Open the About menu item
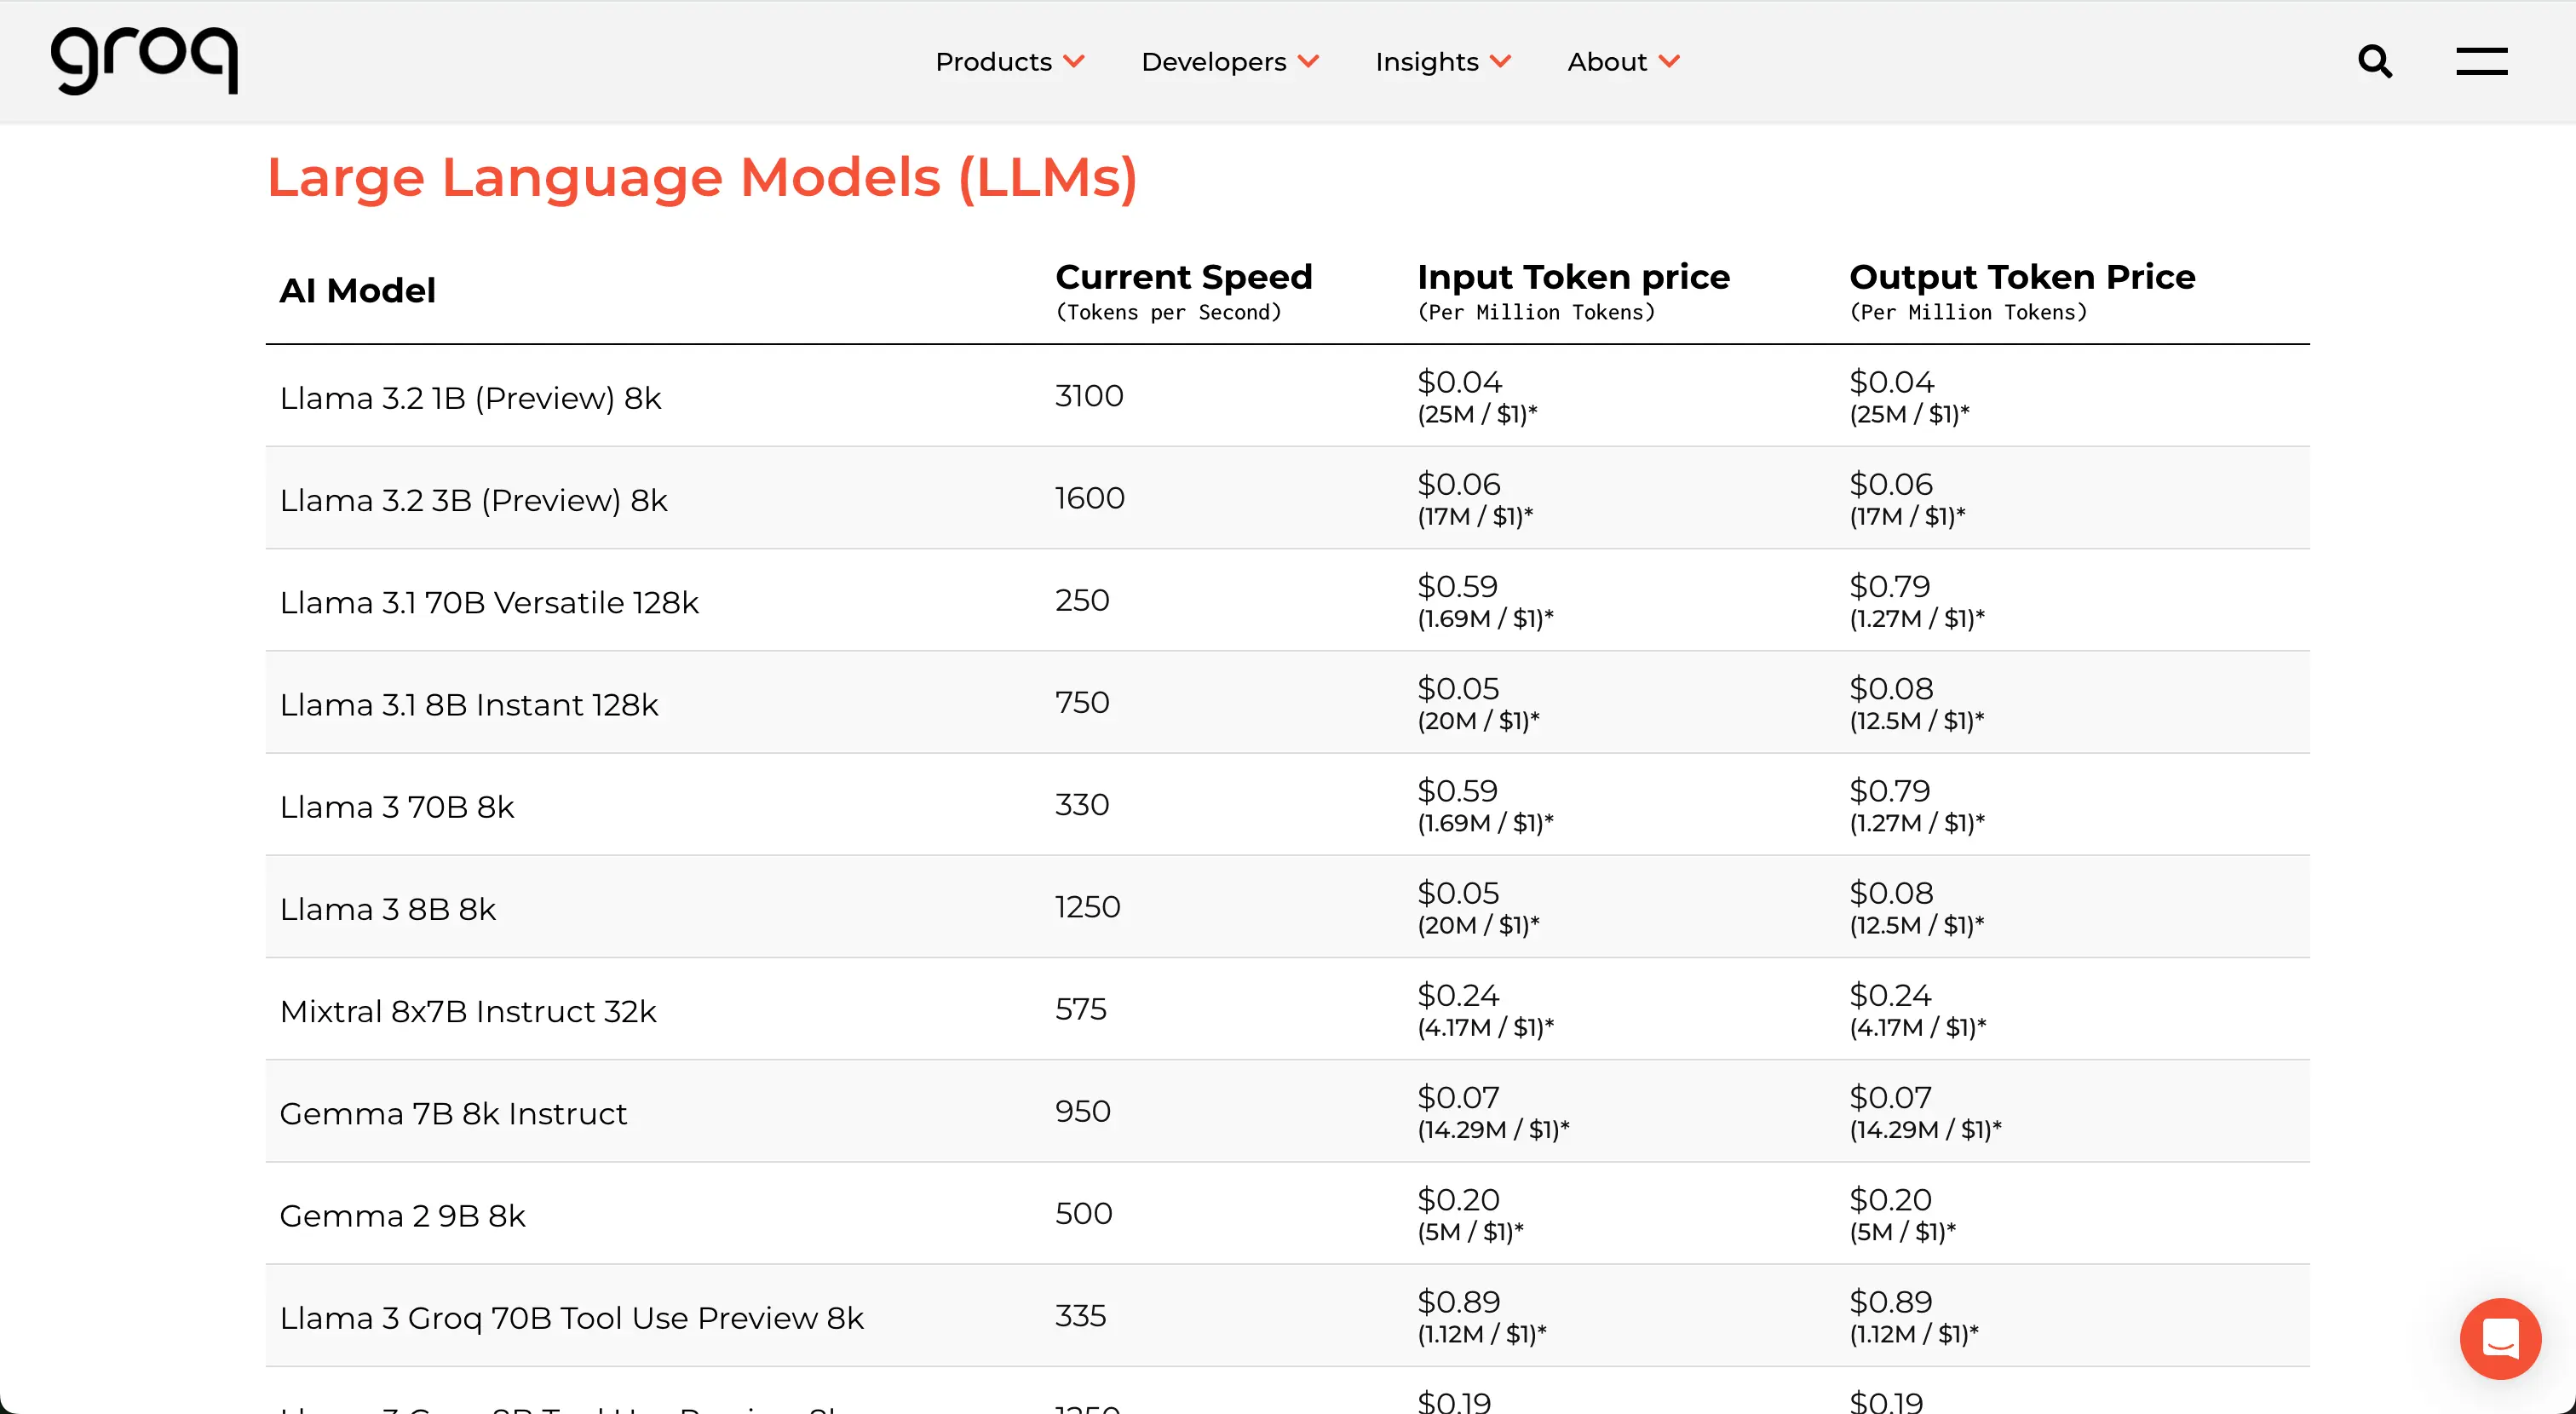 [1606, 62]
